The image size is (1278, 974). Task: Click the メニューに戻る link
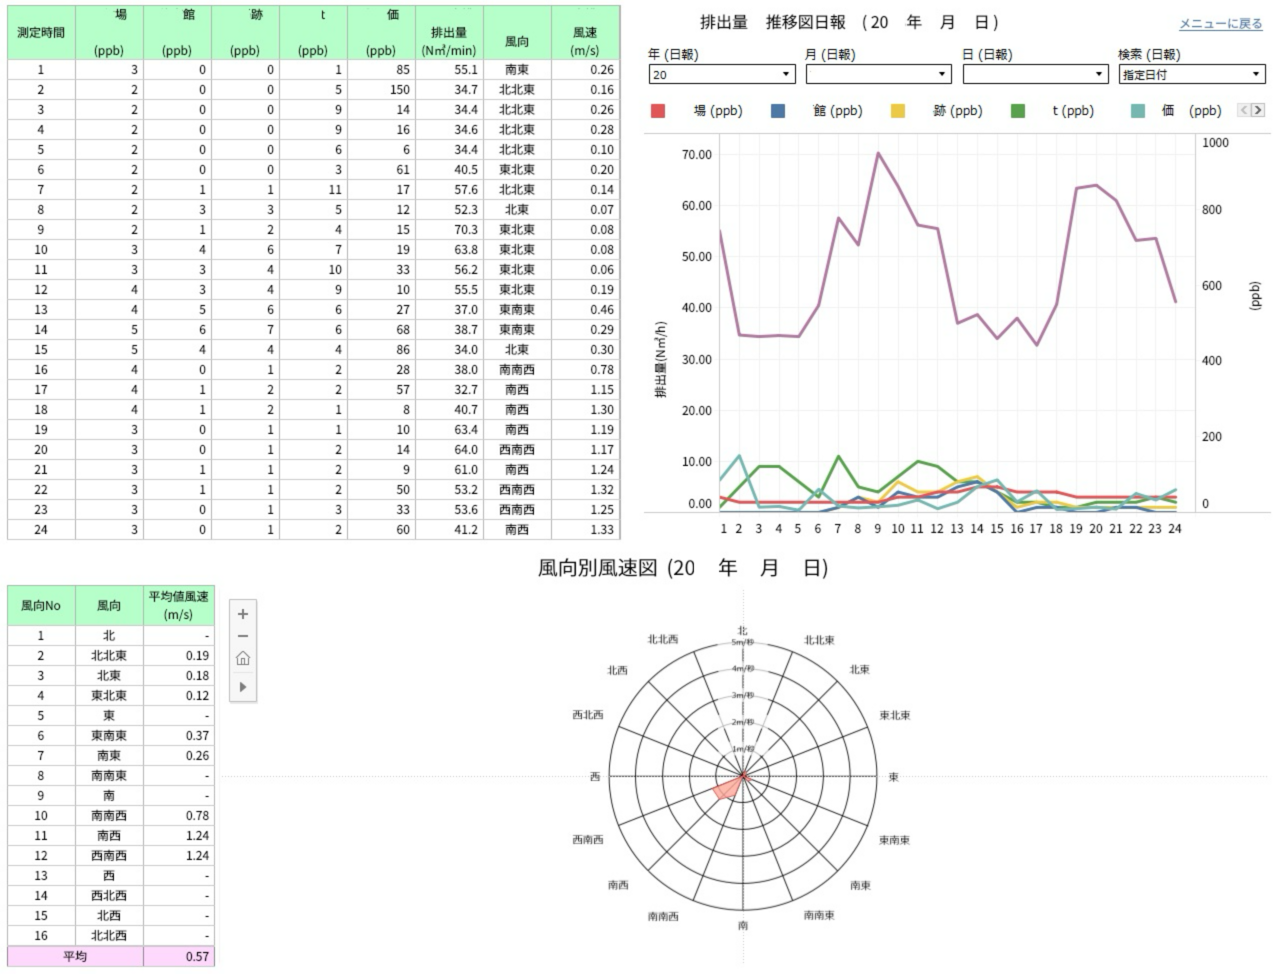coord(1220,24)
